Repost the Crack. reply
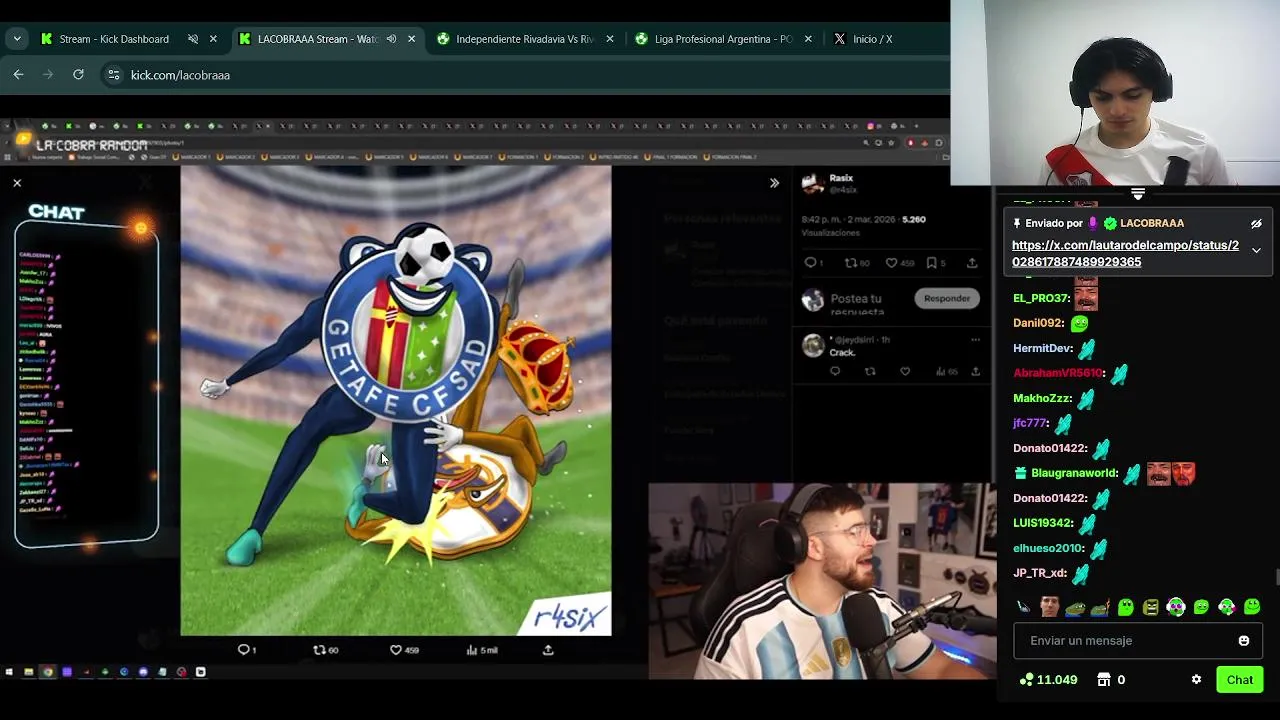The width and height of the screenshot is (1280, 720). pyautogui.click(x=870, y=371)
